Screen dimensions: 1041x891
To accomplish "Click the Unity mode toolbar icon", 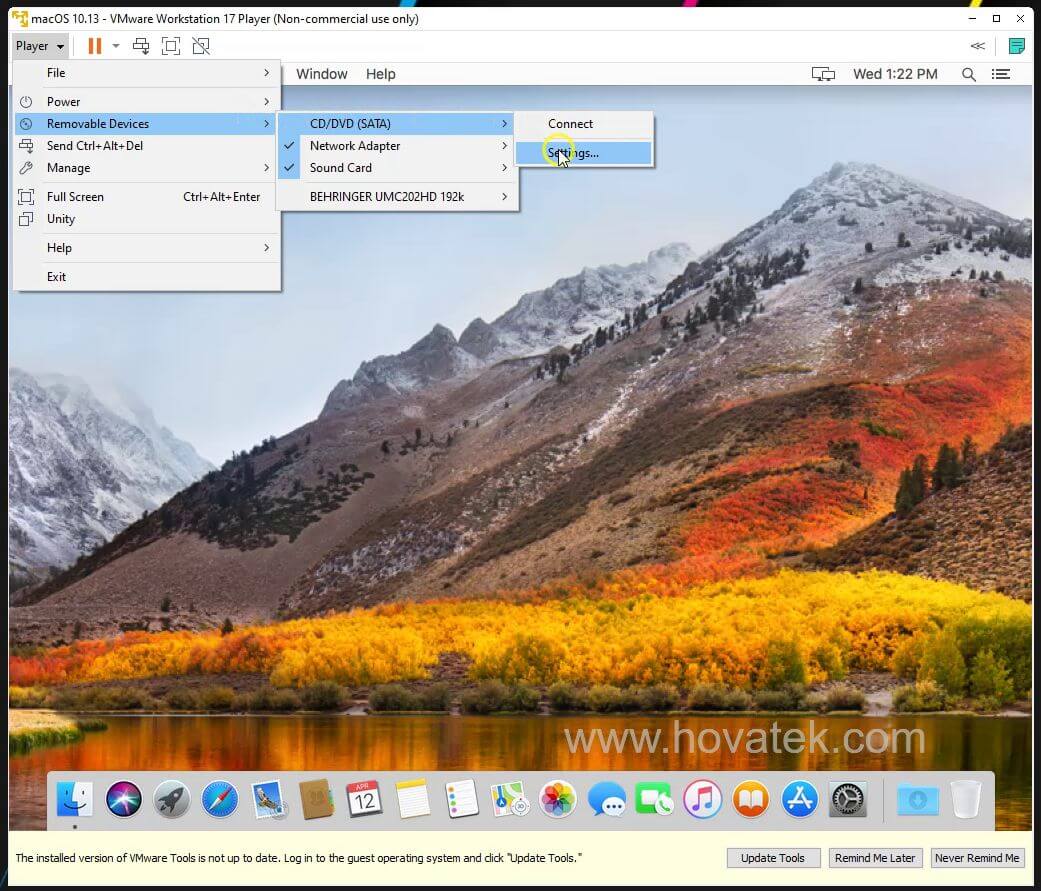I will 201,45.
